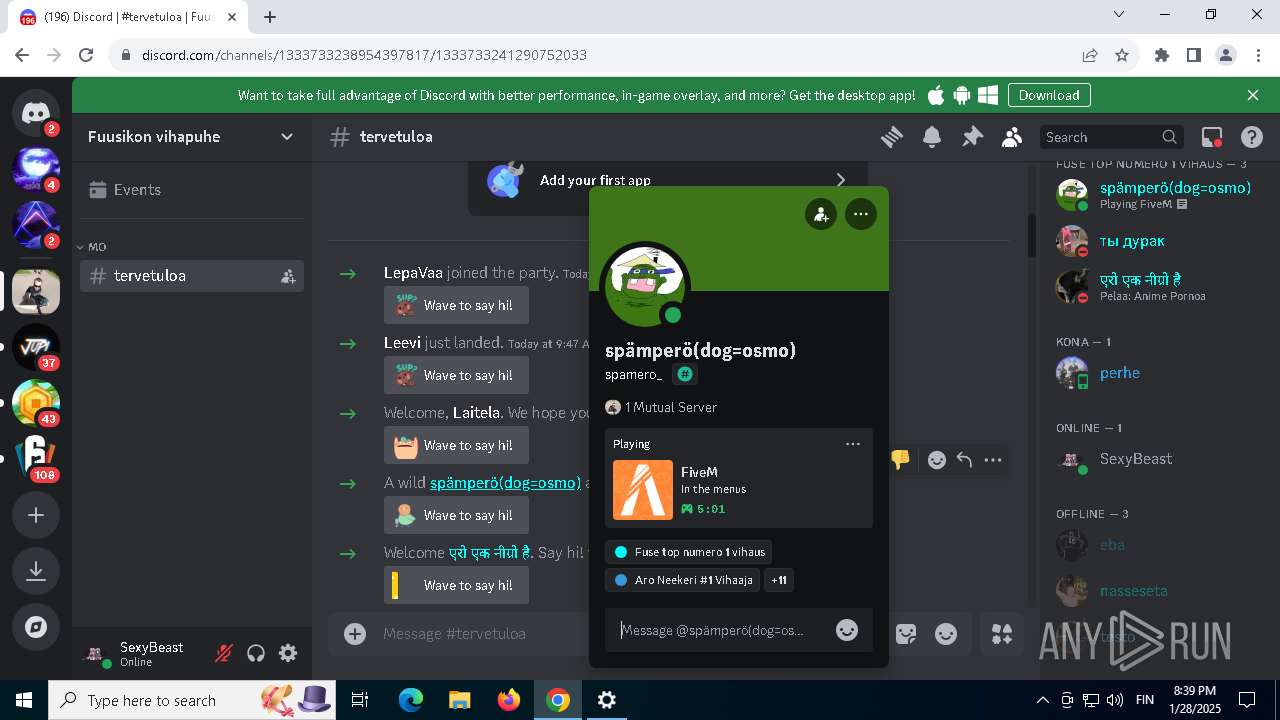This screenshot has width=1280, height=720.
Task: Click the Chrome extensions puzzle icon
Action: point(1161,55)
